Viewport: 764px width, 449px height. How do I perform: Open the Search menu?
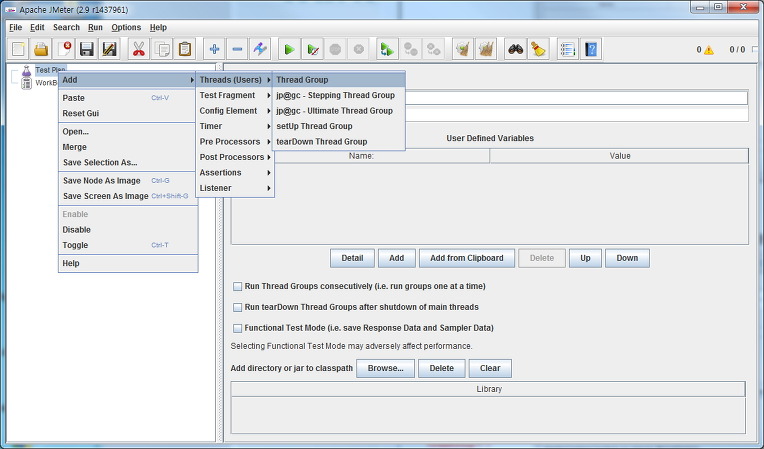[66, 28]
